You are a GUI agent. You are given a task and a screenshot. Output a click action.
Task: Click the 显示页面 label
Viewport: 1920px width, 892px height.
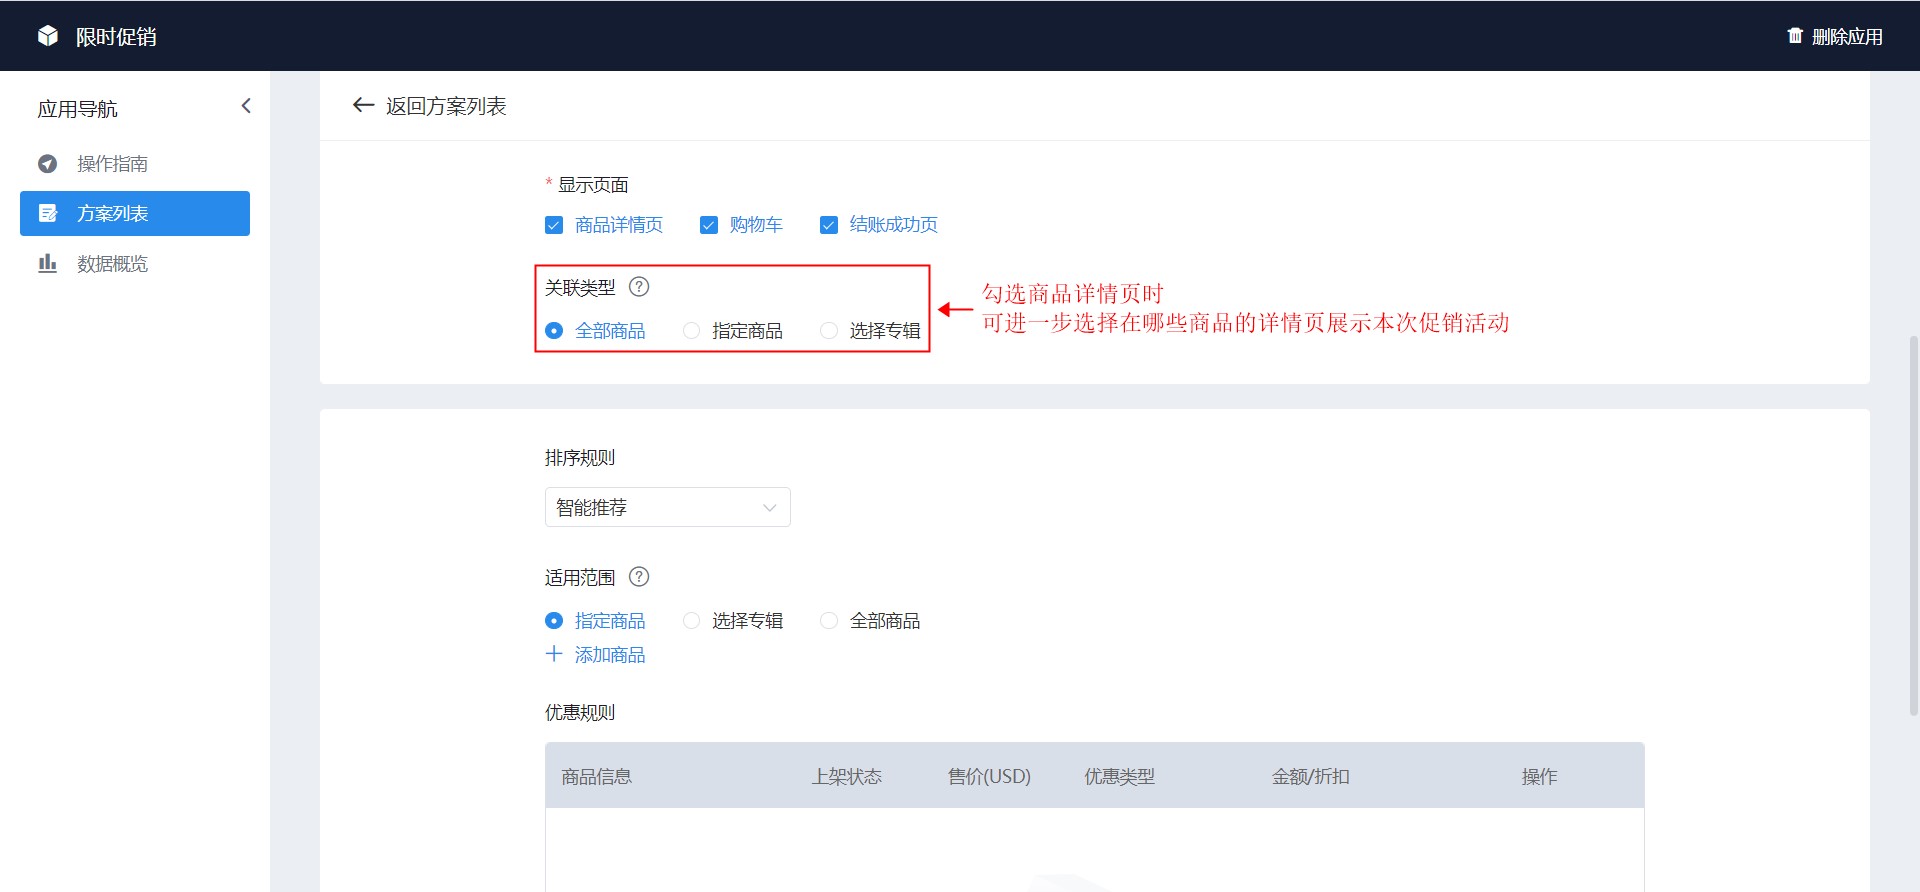(593, 185)
